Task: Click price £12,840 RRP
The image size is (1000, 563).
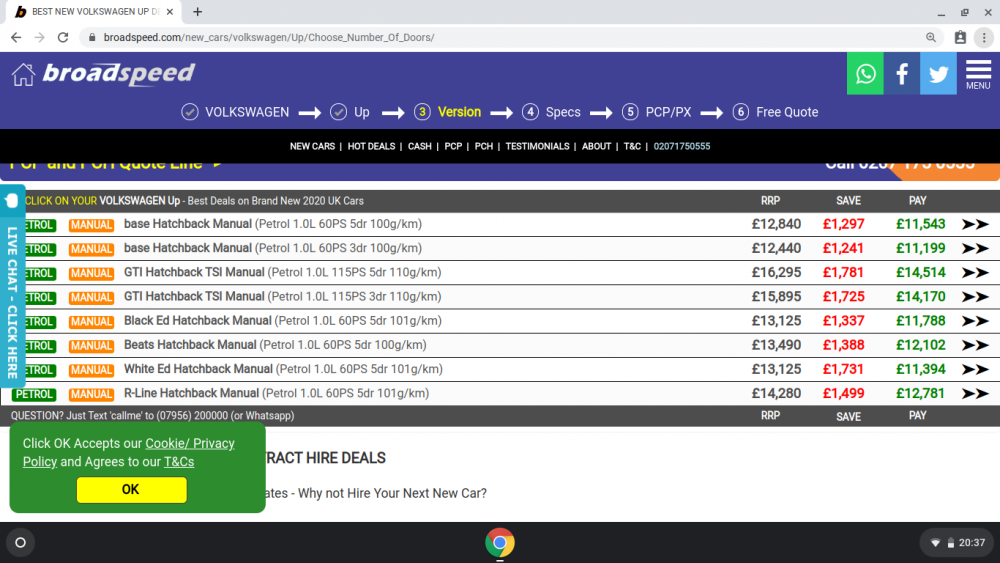Action: (776, 224)
